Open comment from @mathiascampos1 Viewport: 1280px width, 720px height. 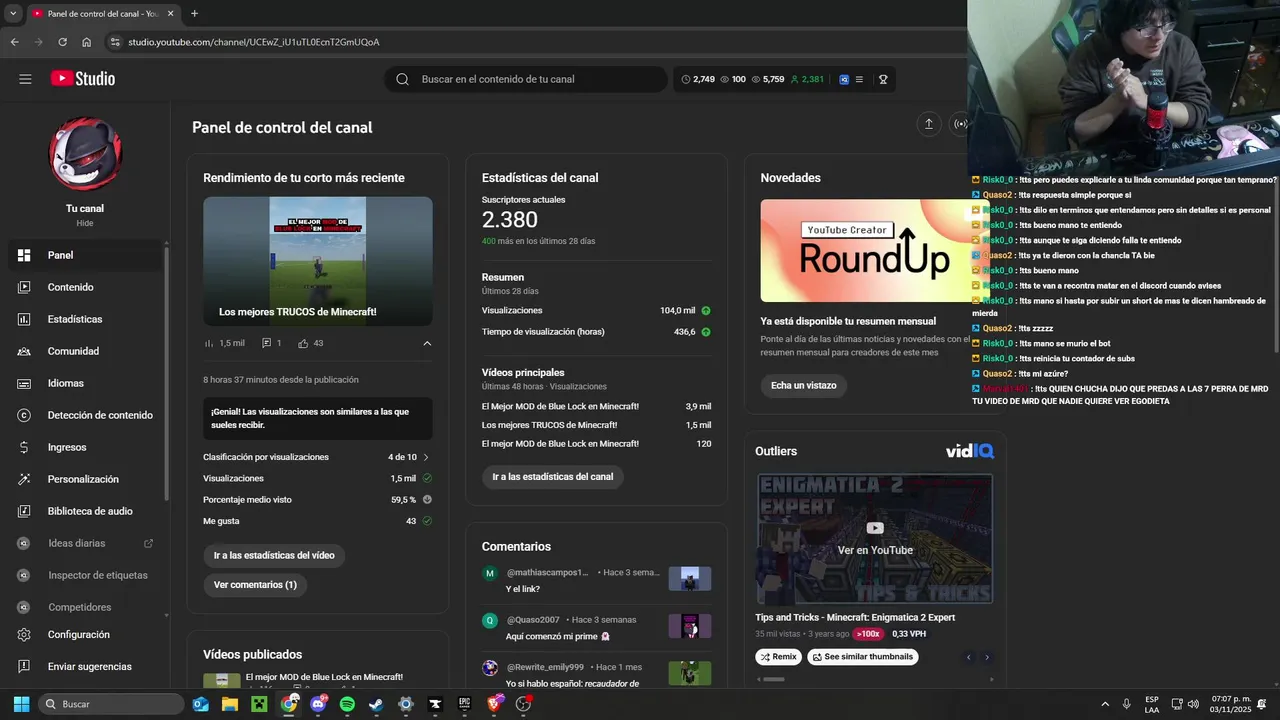pyautogui.click(x=597, y=580)
